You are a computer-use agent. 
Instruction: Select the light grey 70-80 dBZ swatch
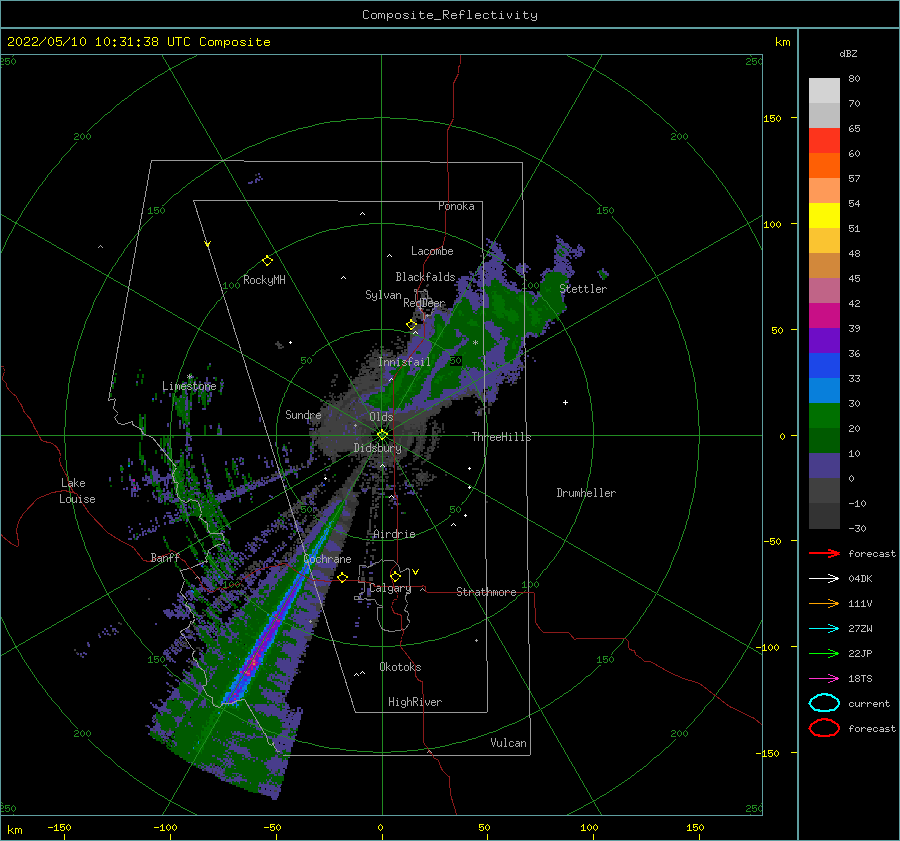coord(824,91)
